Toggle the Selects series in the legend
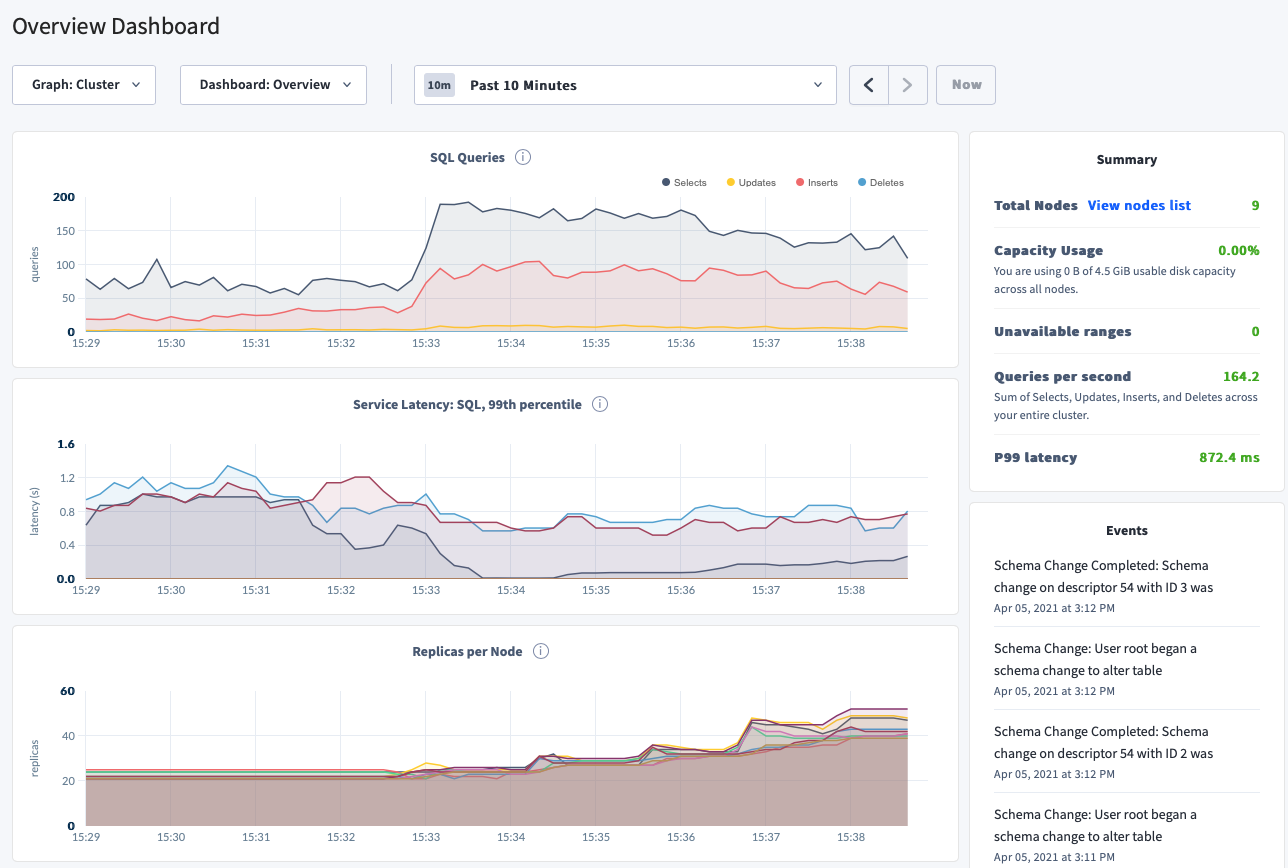This screenshot has width=1288, height=868. pyautogui.click(x=684, y=182)
